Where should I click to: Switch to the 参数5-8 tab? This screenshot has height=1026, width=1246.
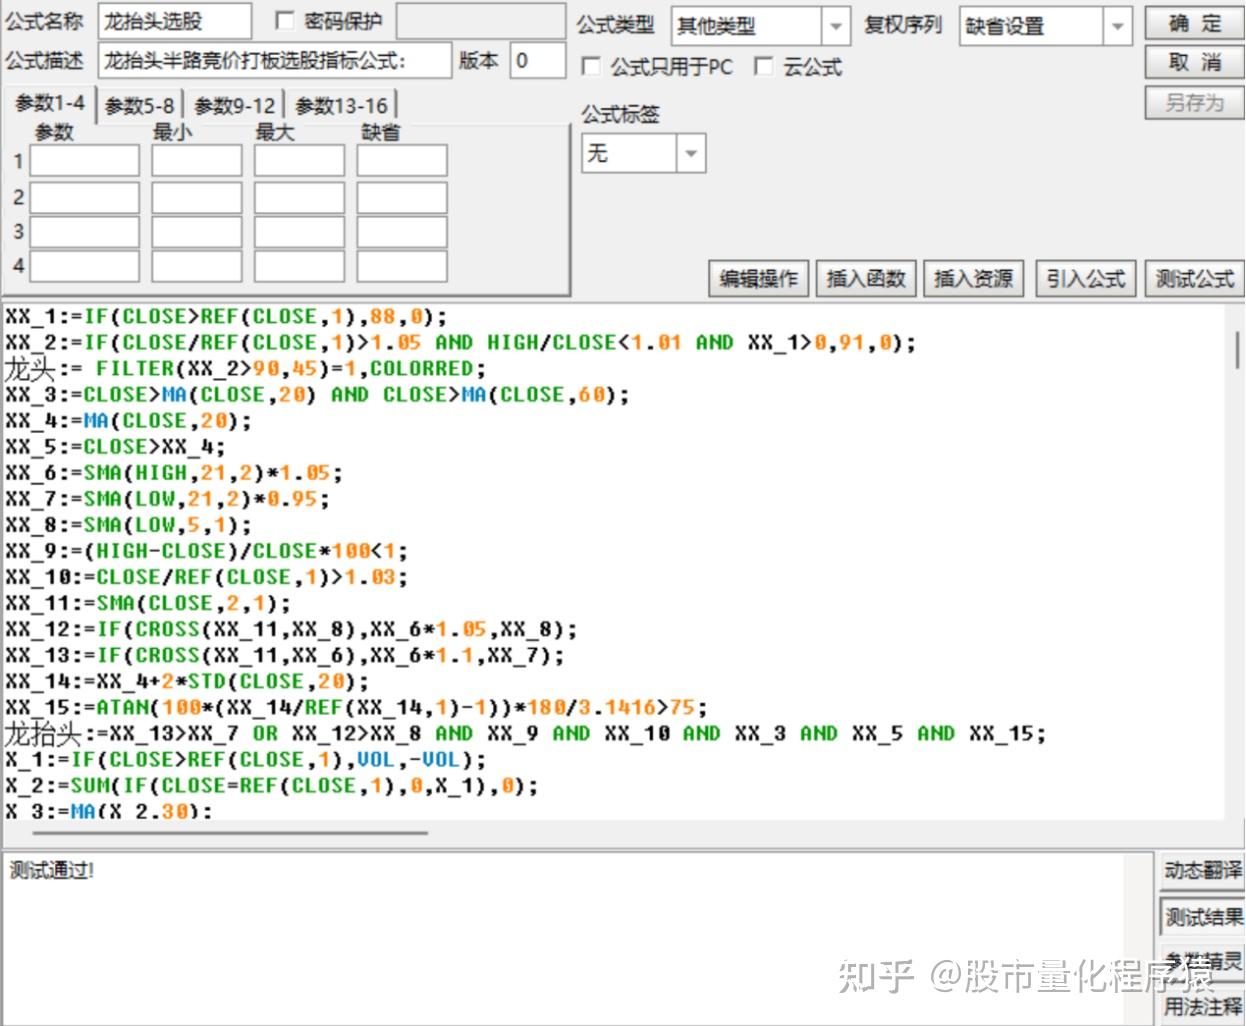(139, 105)
